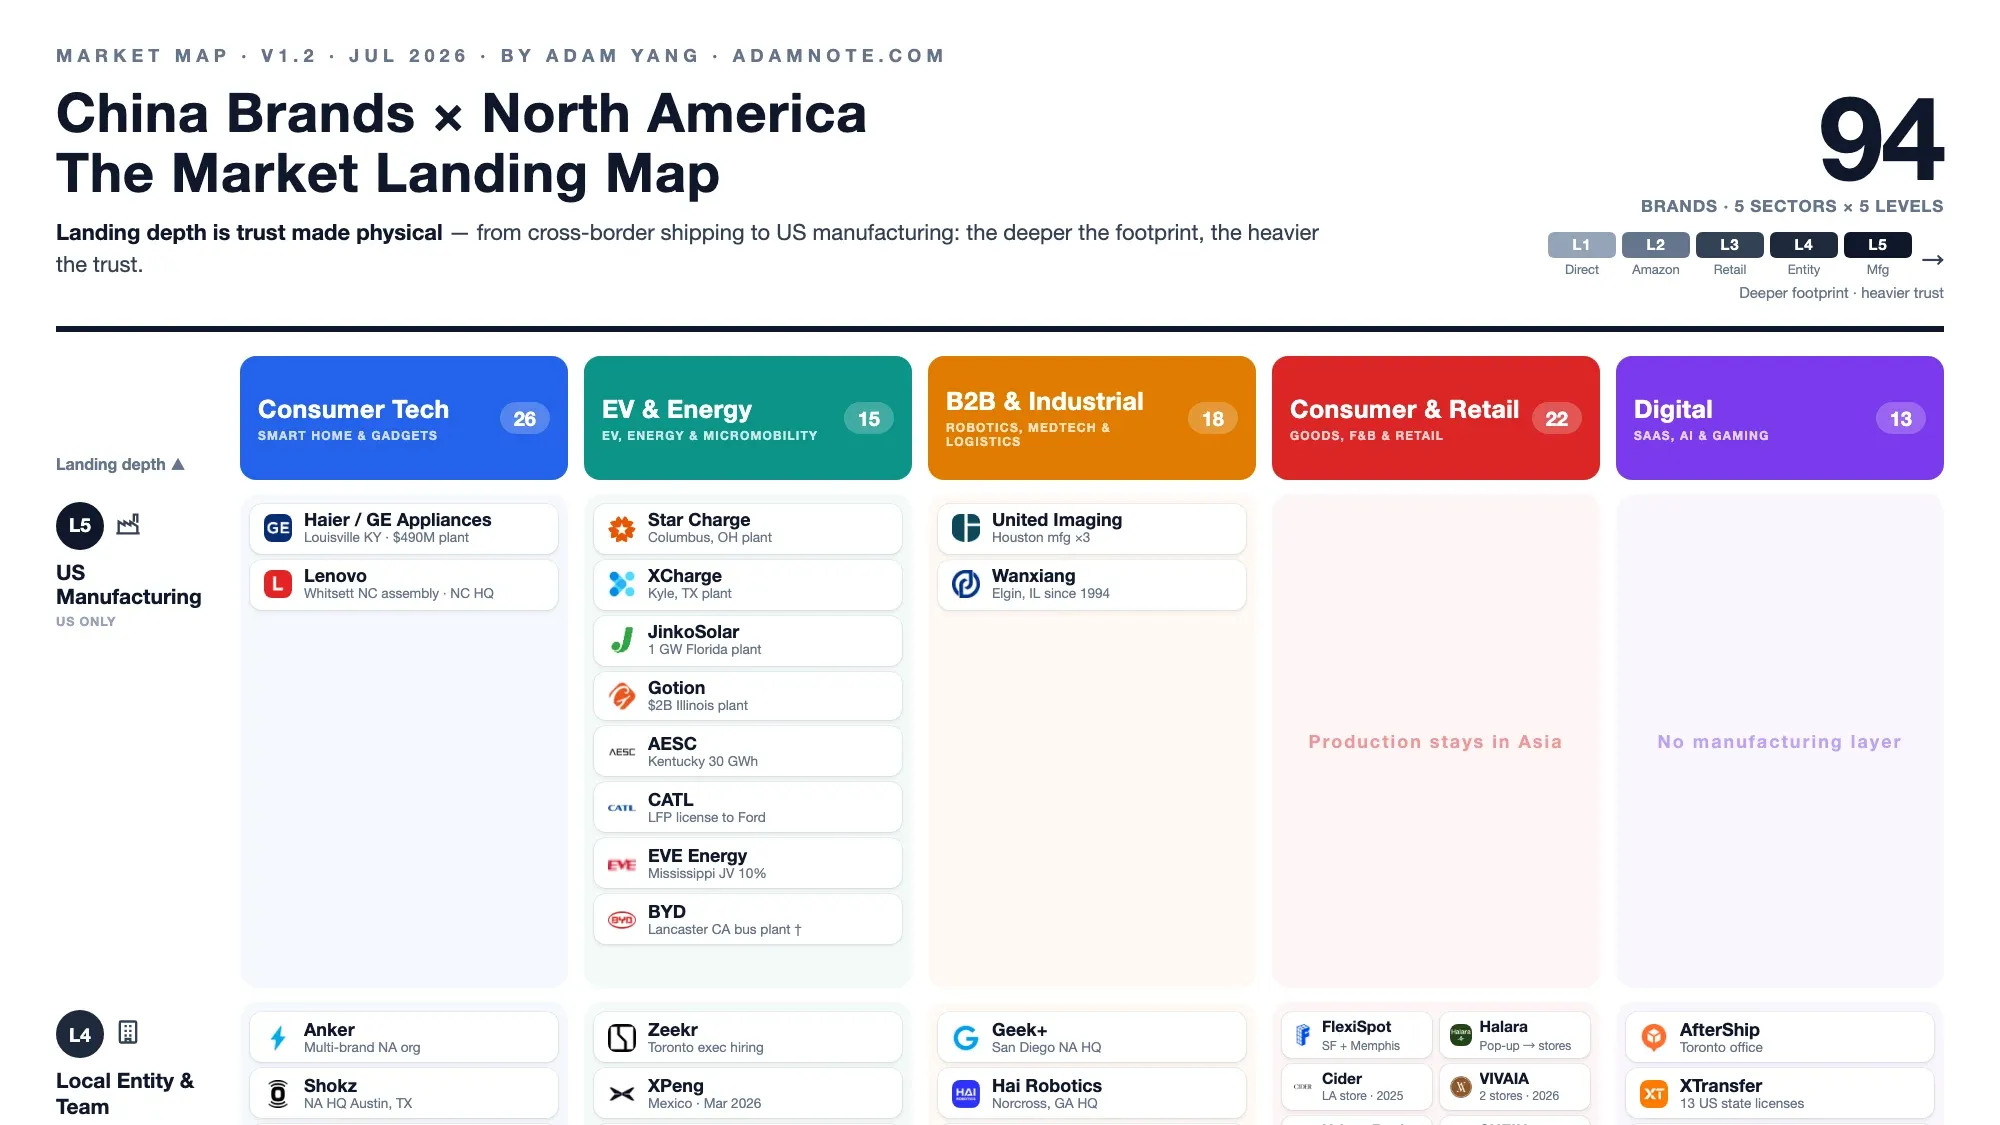Click the Cider logo icon
Viewport: 2000px width, 1125px height.
click(1303, 1087)
